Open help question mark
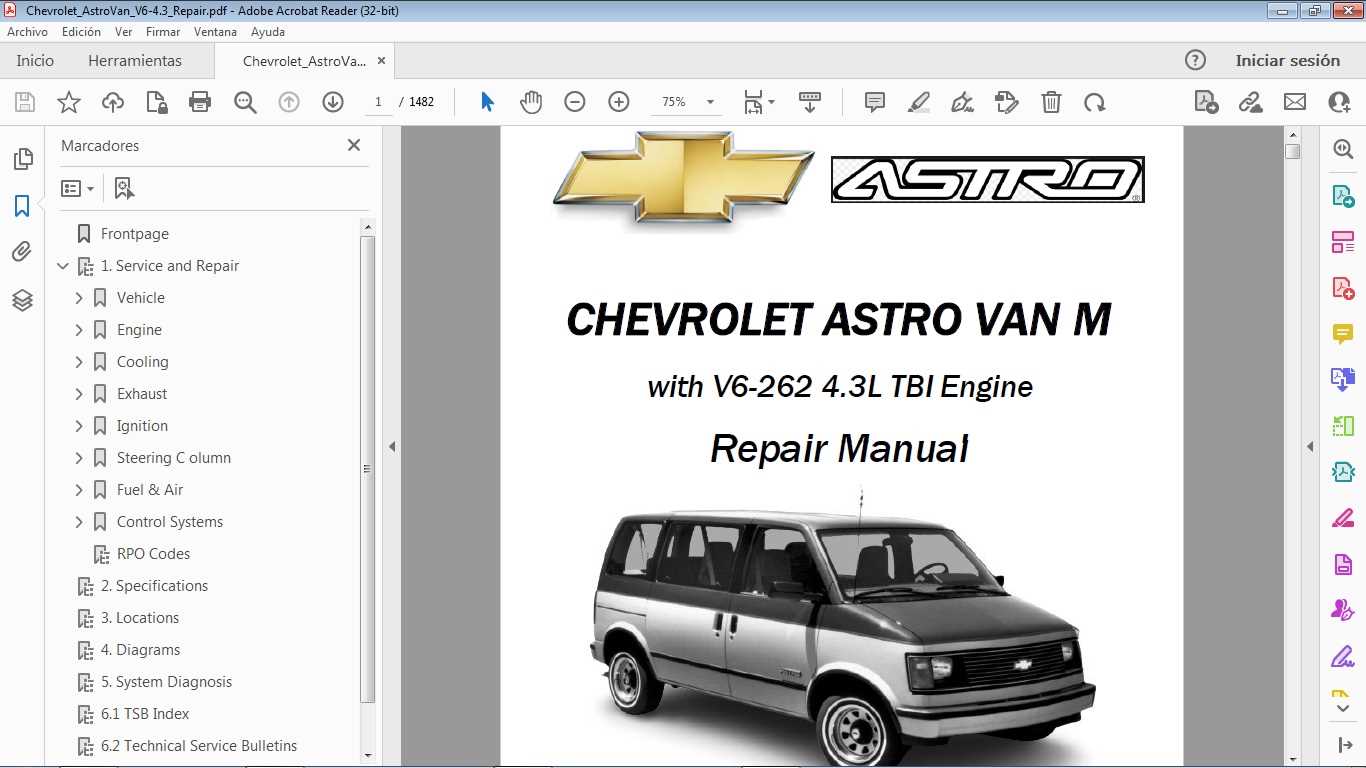Viewport: 1366px width, 768px height. (x=1195, y=60)
